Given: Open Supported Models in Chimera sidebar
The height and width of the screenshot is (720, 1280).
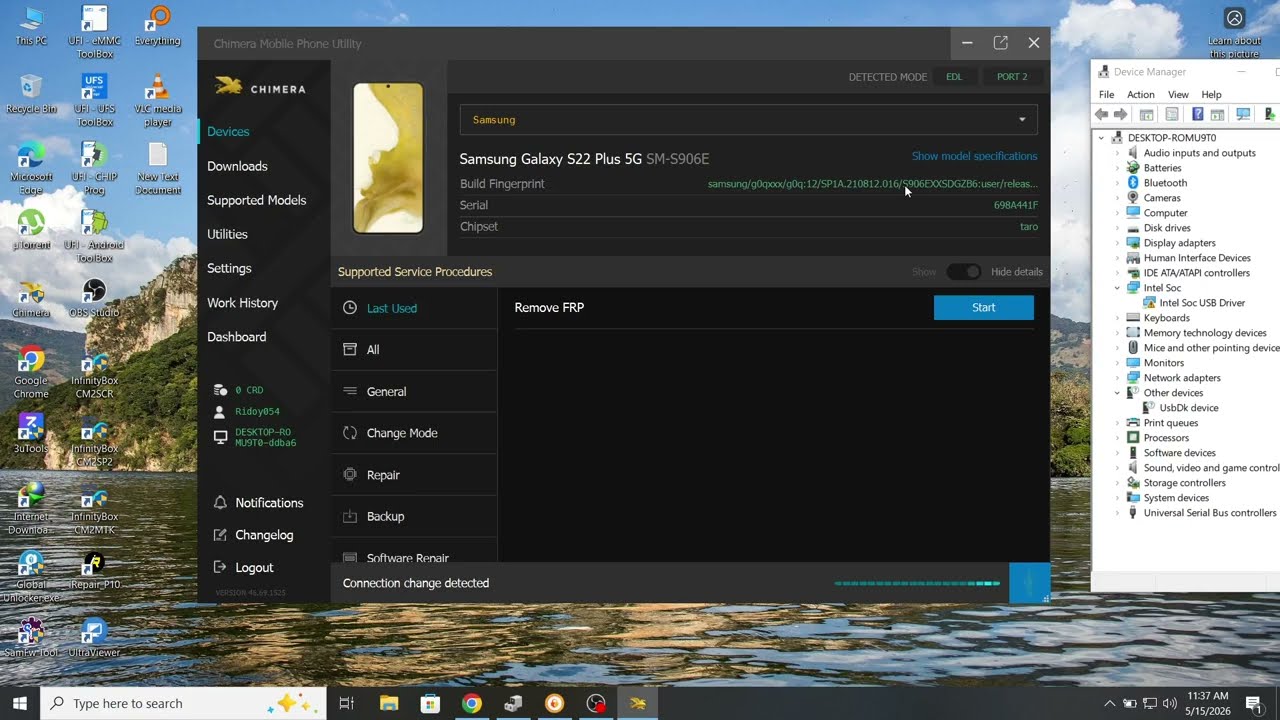Looking at the screenshot, I should pos(256,200).
